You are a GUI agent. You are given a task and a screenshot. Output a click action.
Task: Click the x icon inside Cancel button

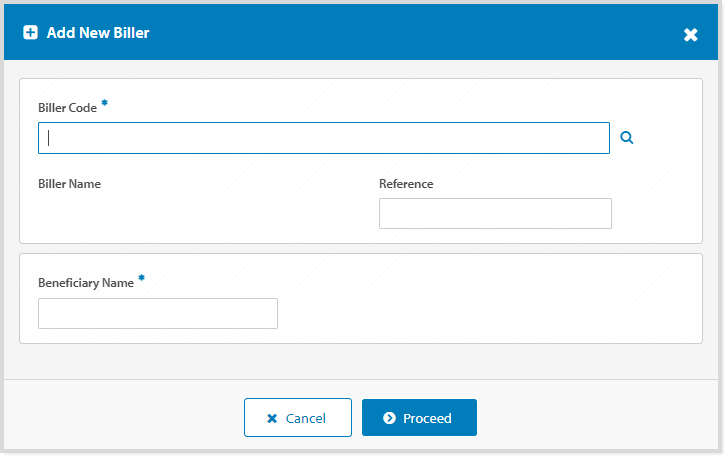(x=272, y=419)
